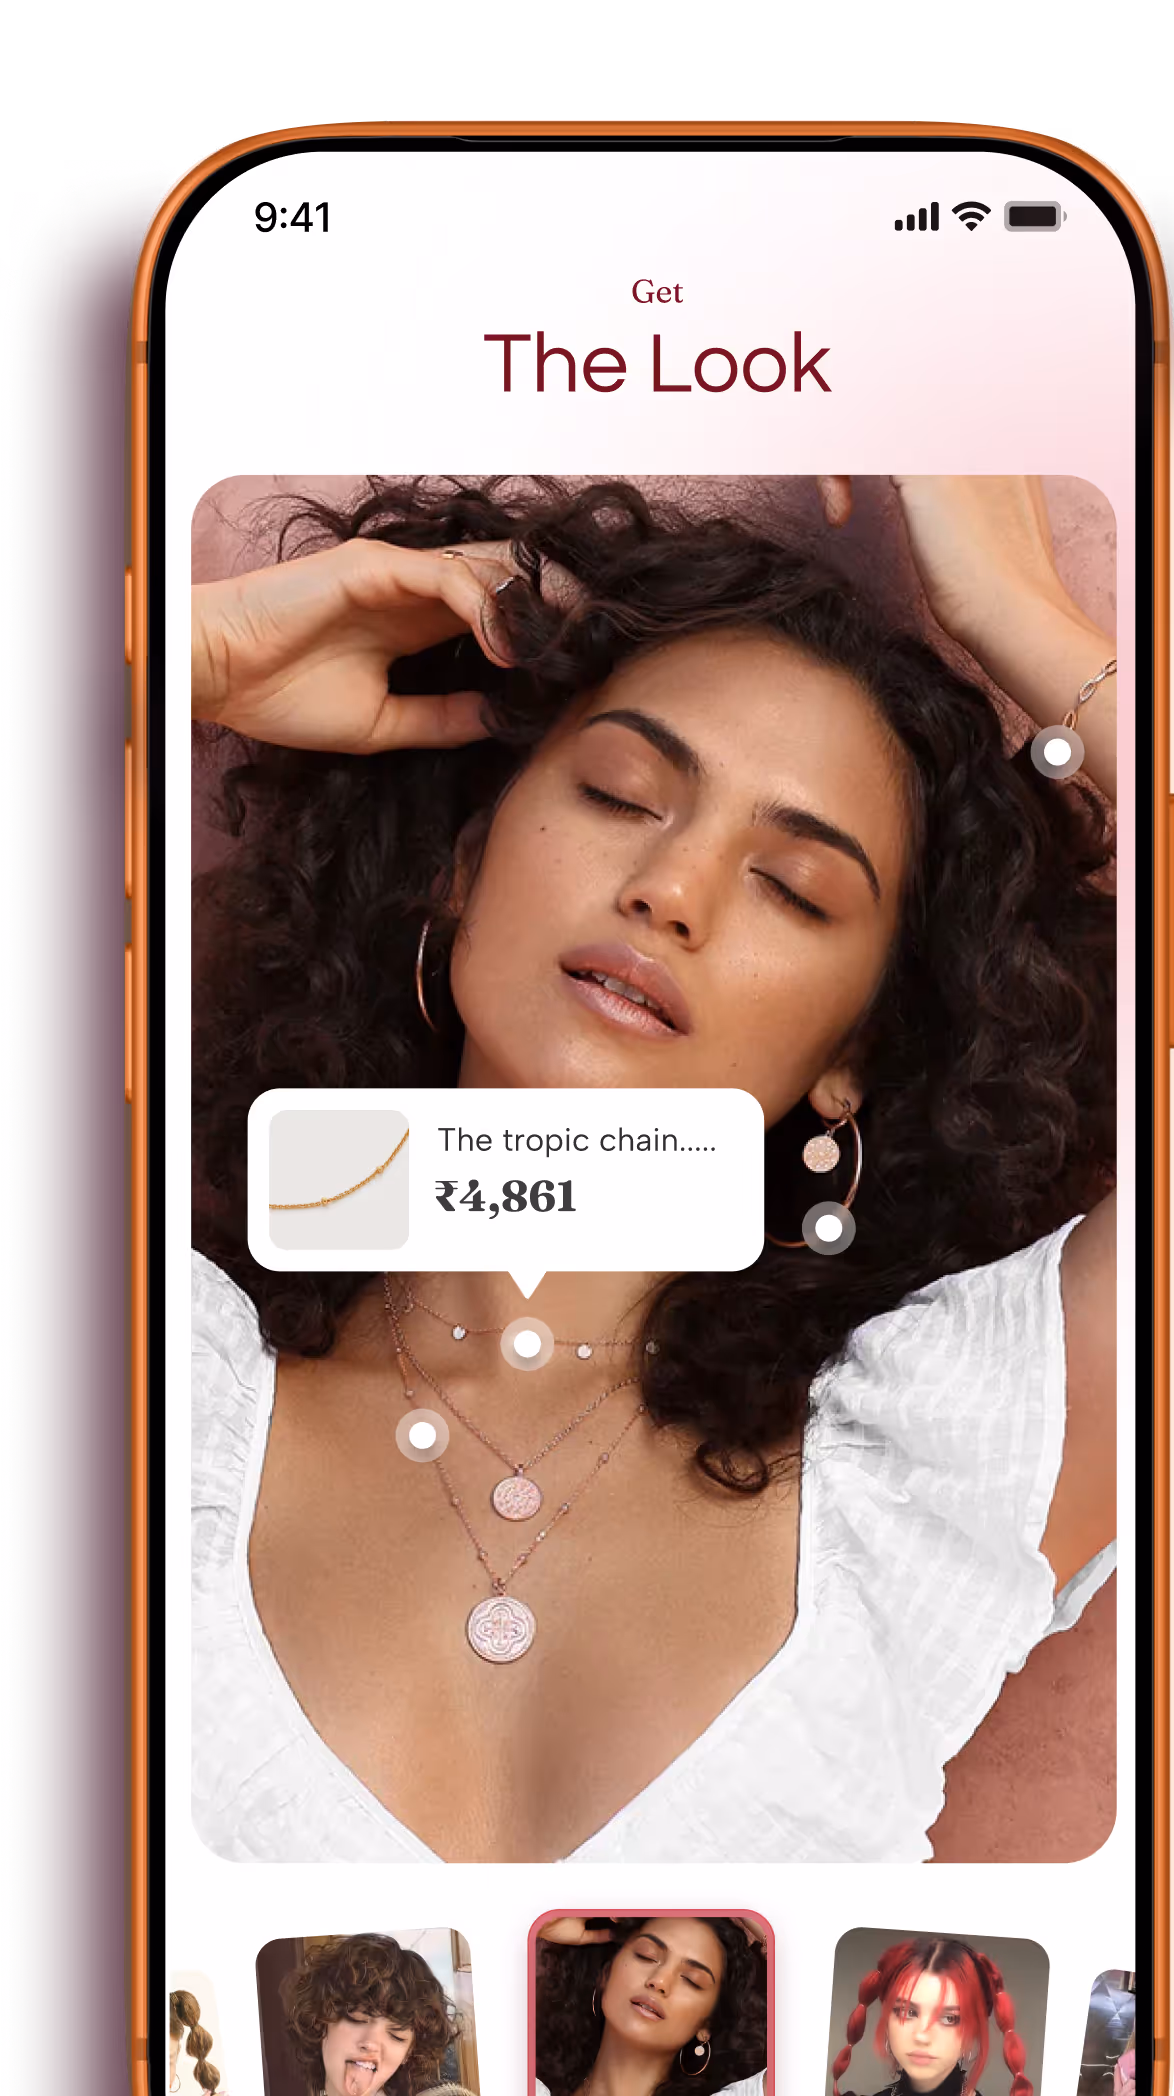The width and height of the screenshot is (1174, 2096).
Task: Tap the large flower pendant in the photo
Action: [x=501, y=1629]
